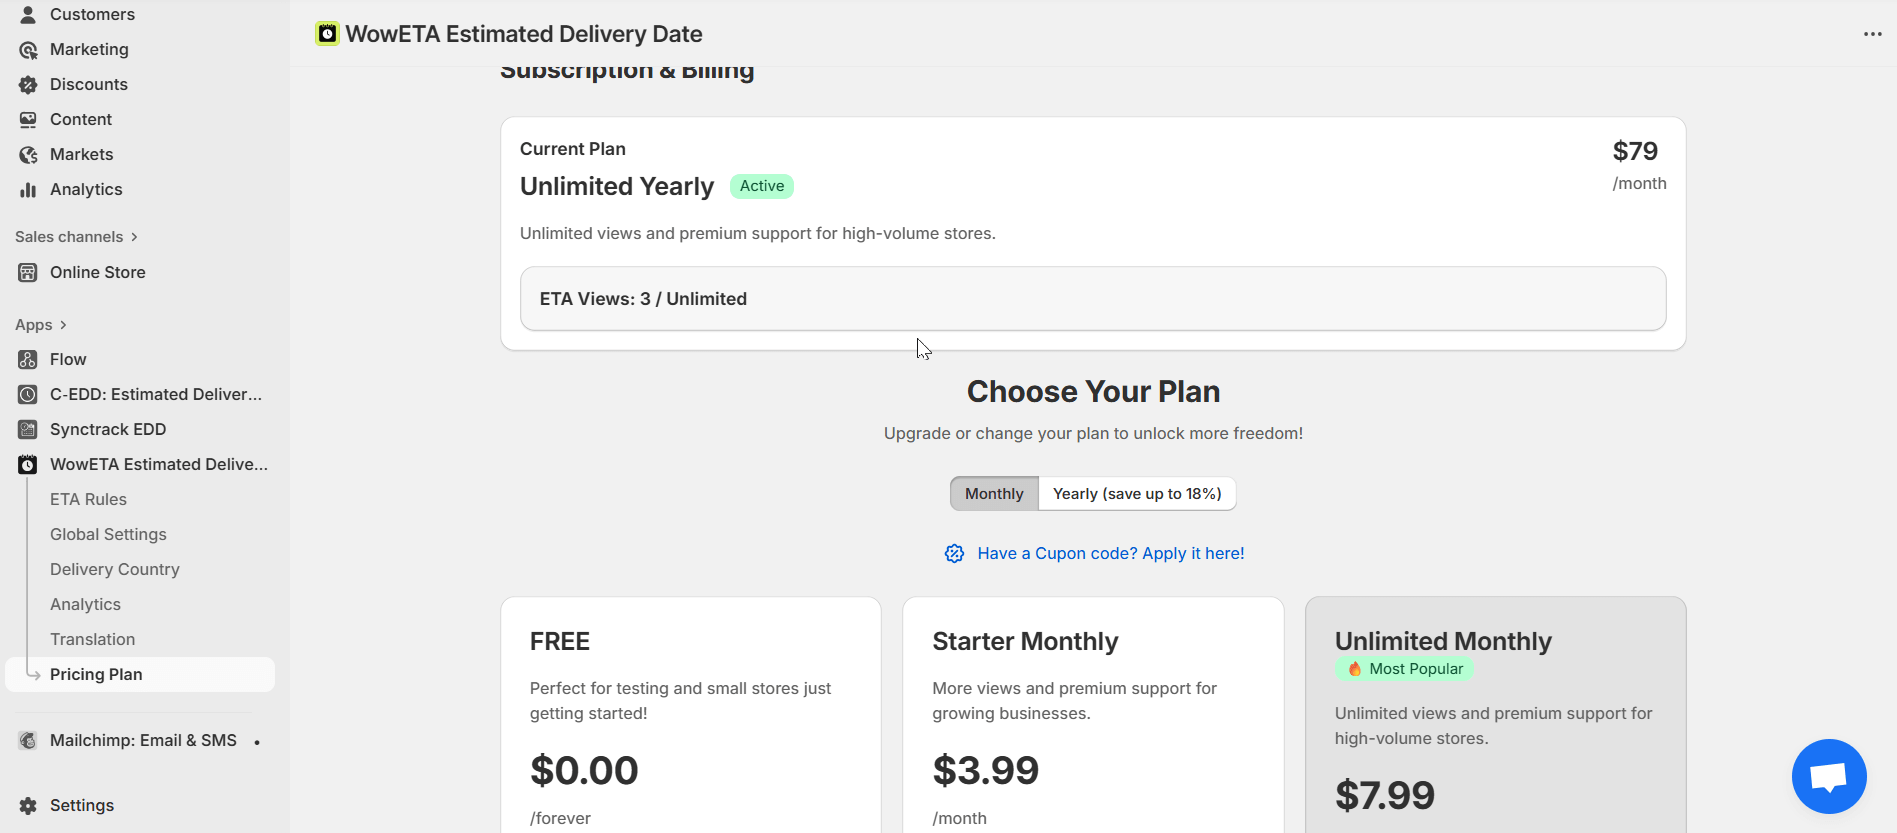This screenshot has height=833, width=1897.
Task: Select the Monthly billing option
Action: point(993,493)
